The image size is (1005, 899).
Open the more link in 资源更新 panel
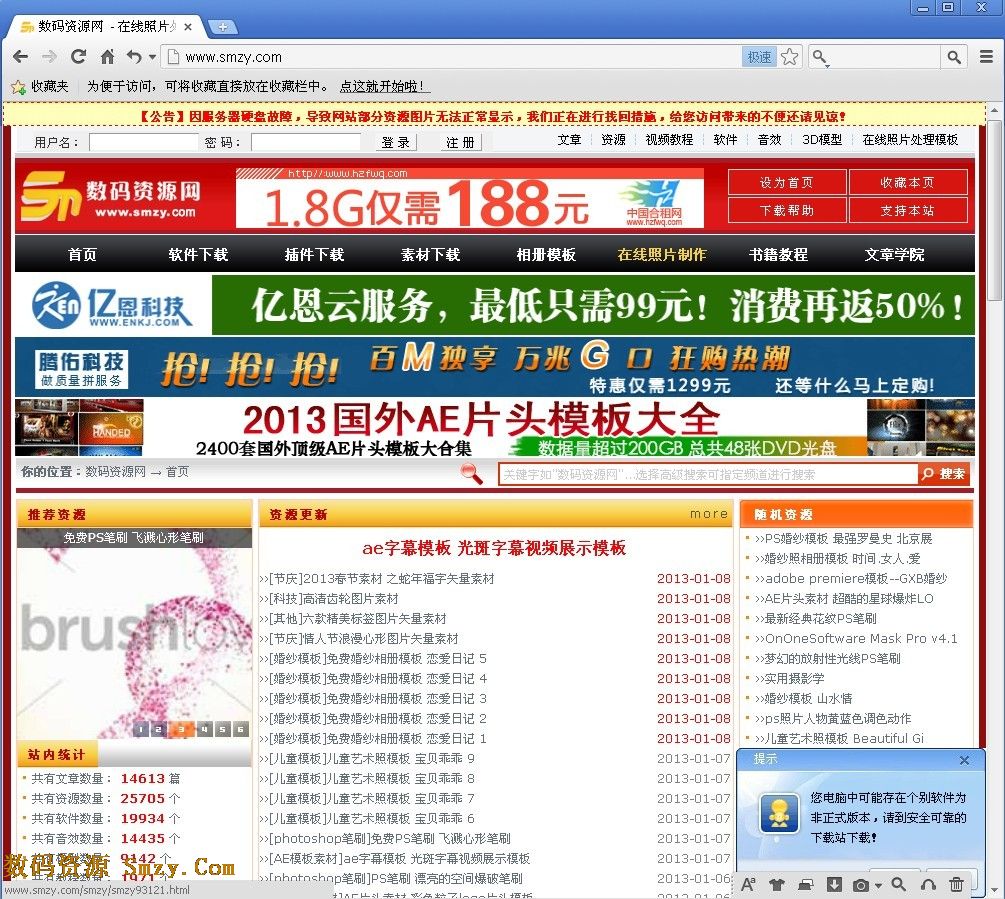(709, 513)
